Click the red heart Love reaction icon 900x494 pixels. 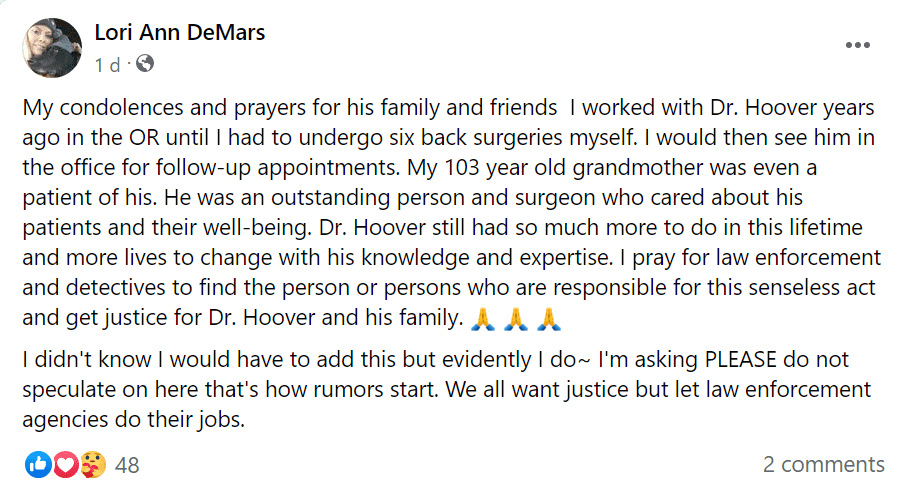pyautogui.click(x=65, y=464)
